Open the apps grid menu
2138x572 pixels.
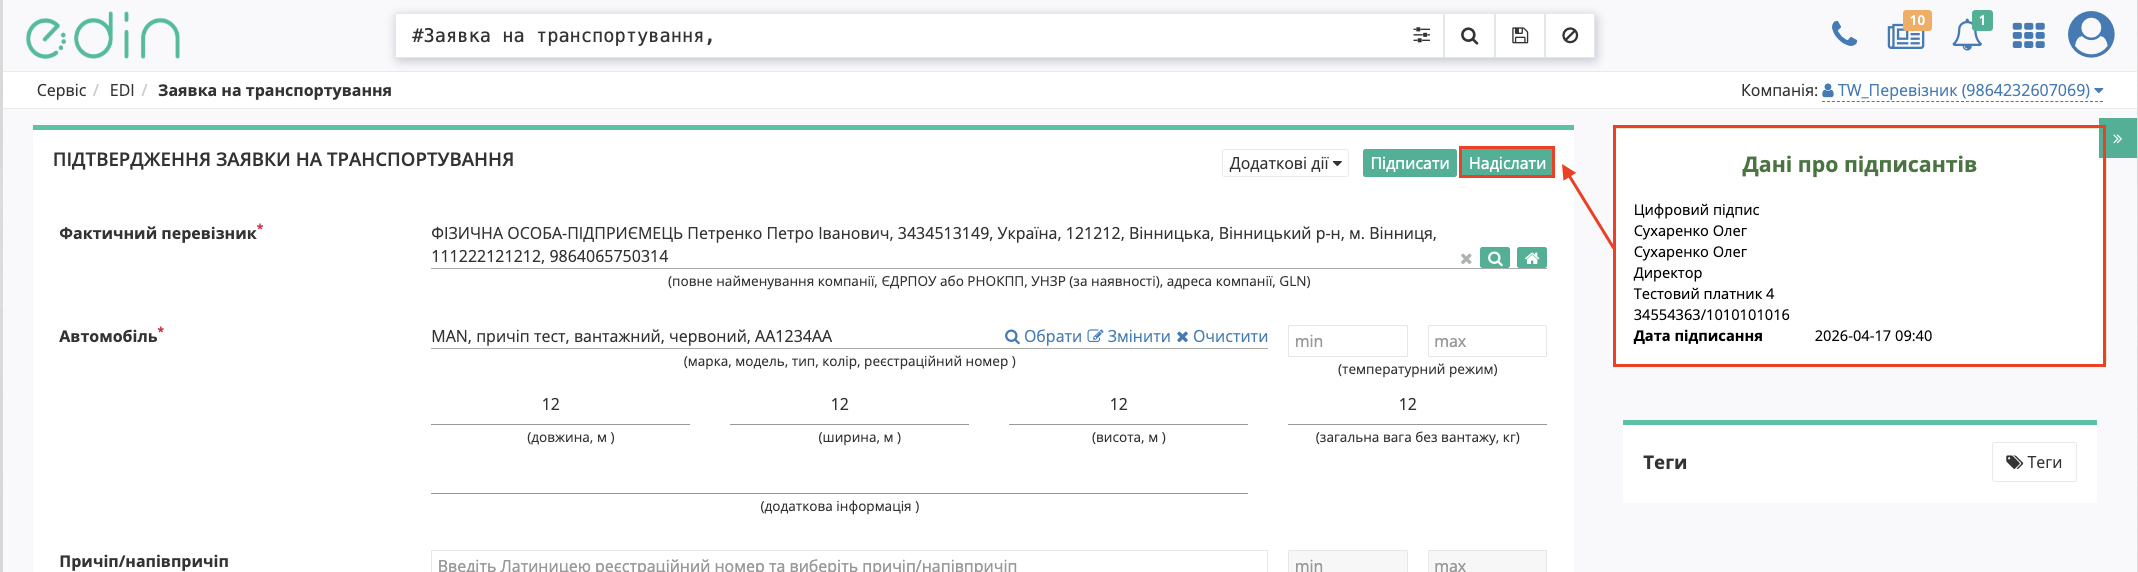click(x=2028, y=36)
